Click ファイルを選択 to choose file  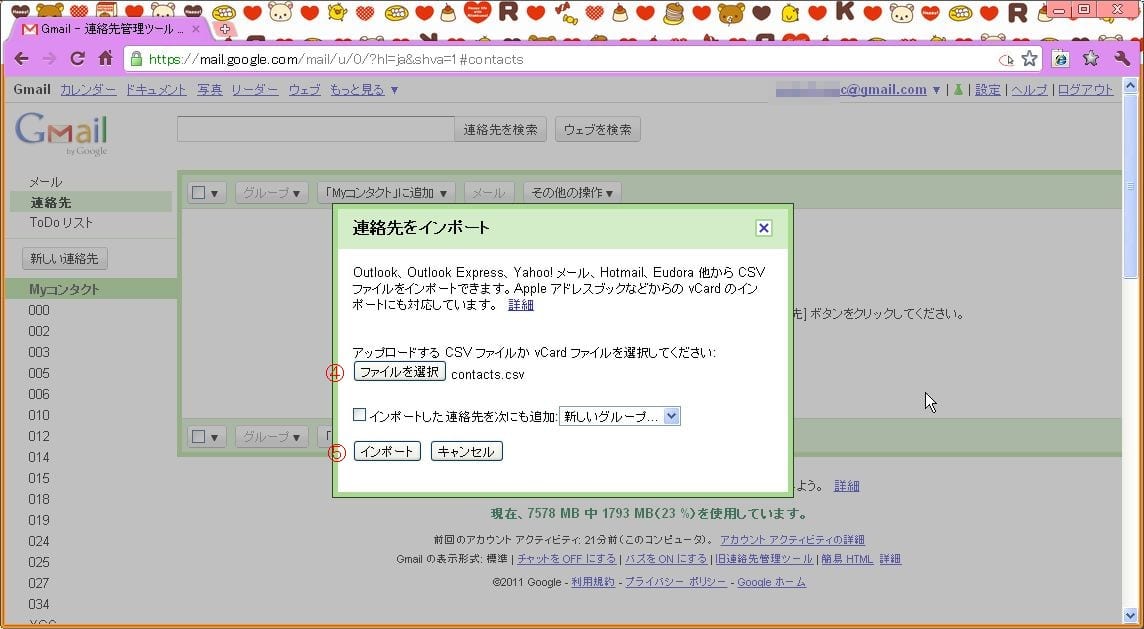(399, 372)
